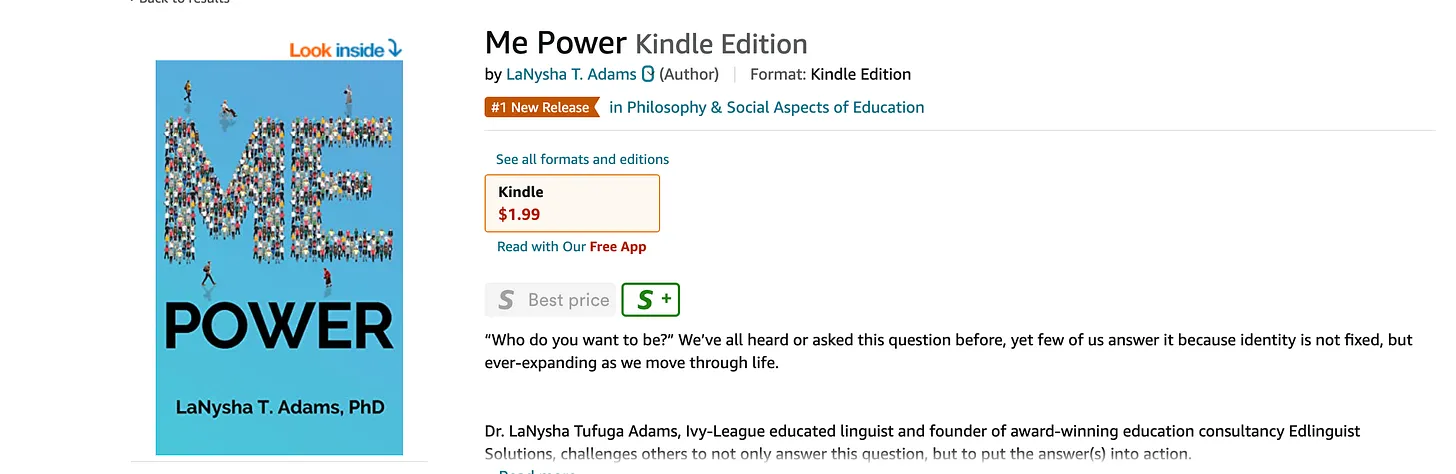Click the author name on book cover
This screenshot has height=474, width=1456.
coord(280,408)
